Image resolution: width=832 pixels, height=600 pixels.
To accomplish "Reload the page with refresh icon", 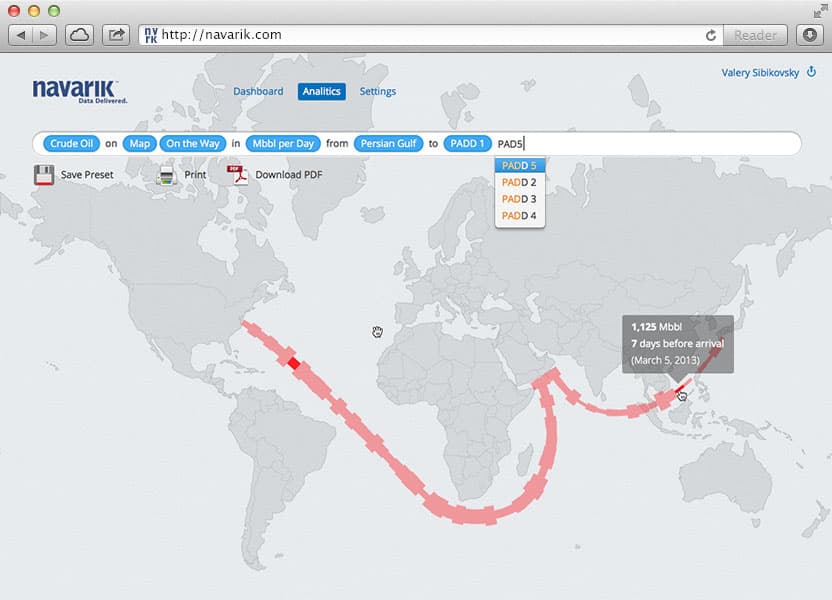I will point(711,35).
